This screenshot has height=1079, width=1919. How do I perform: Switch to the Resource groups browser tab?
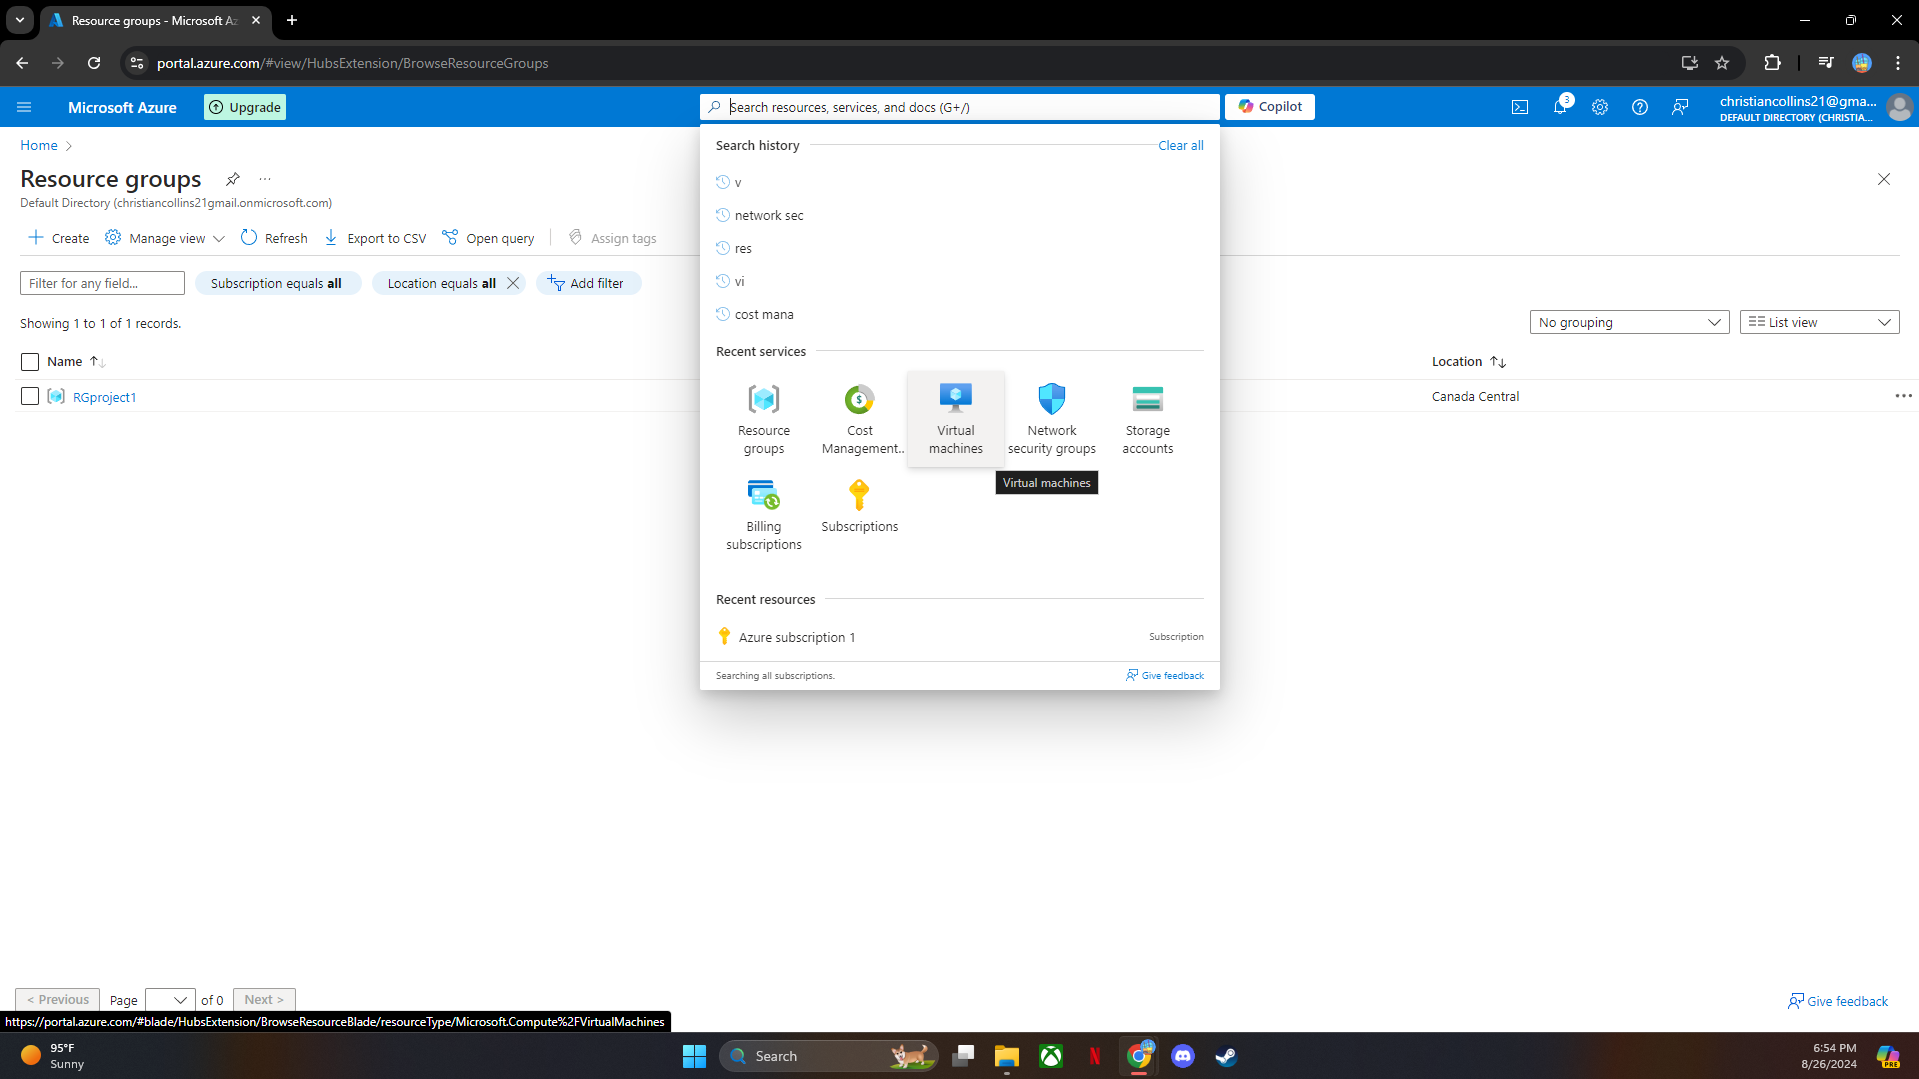click(150, 20)
